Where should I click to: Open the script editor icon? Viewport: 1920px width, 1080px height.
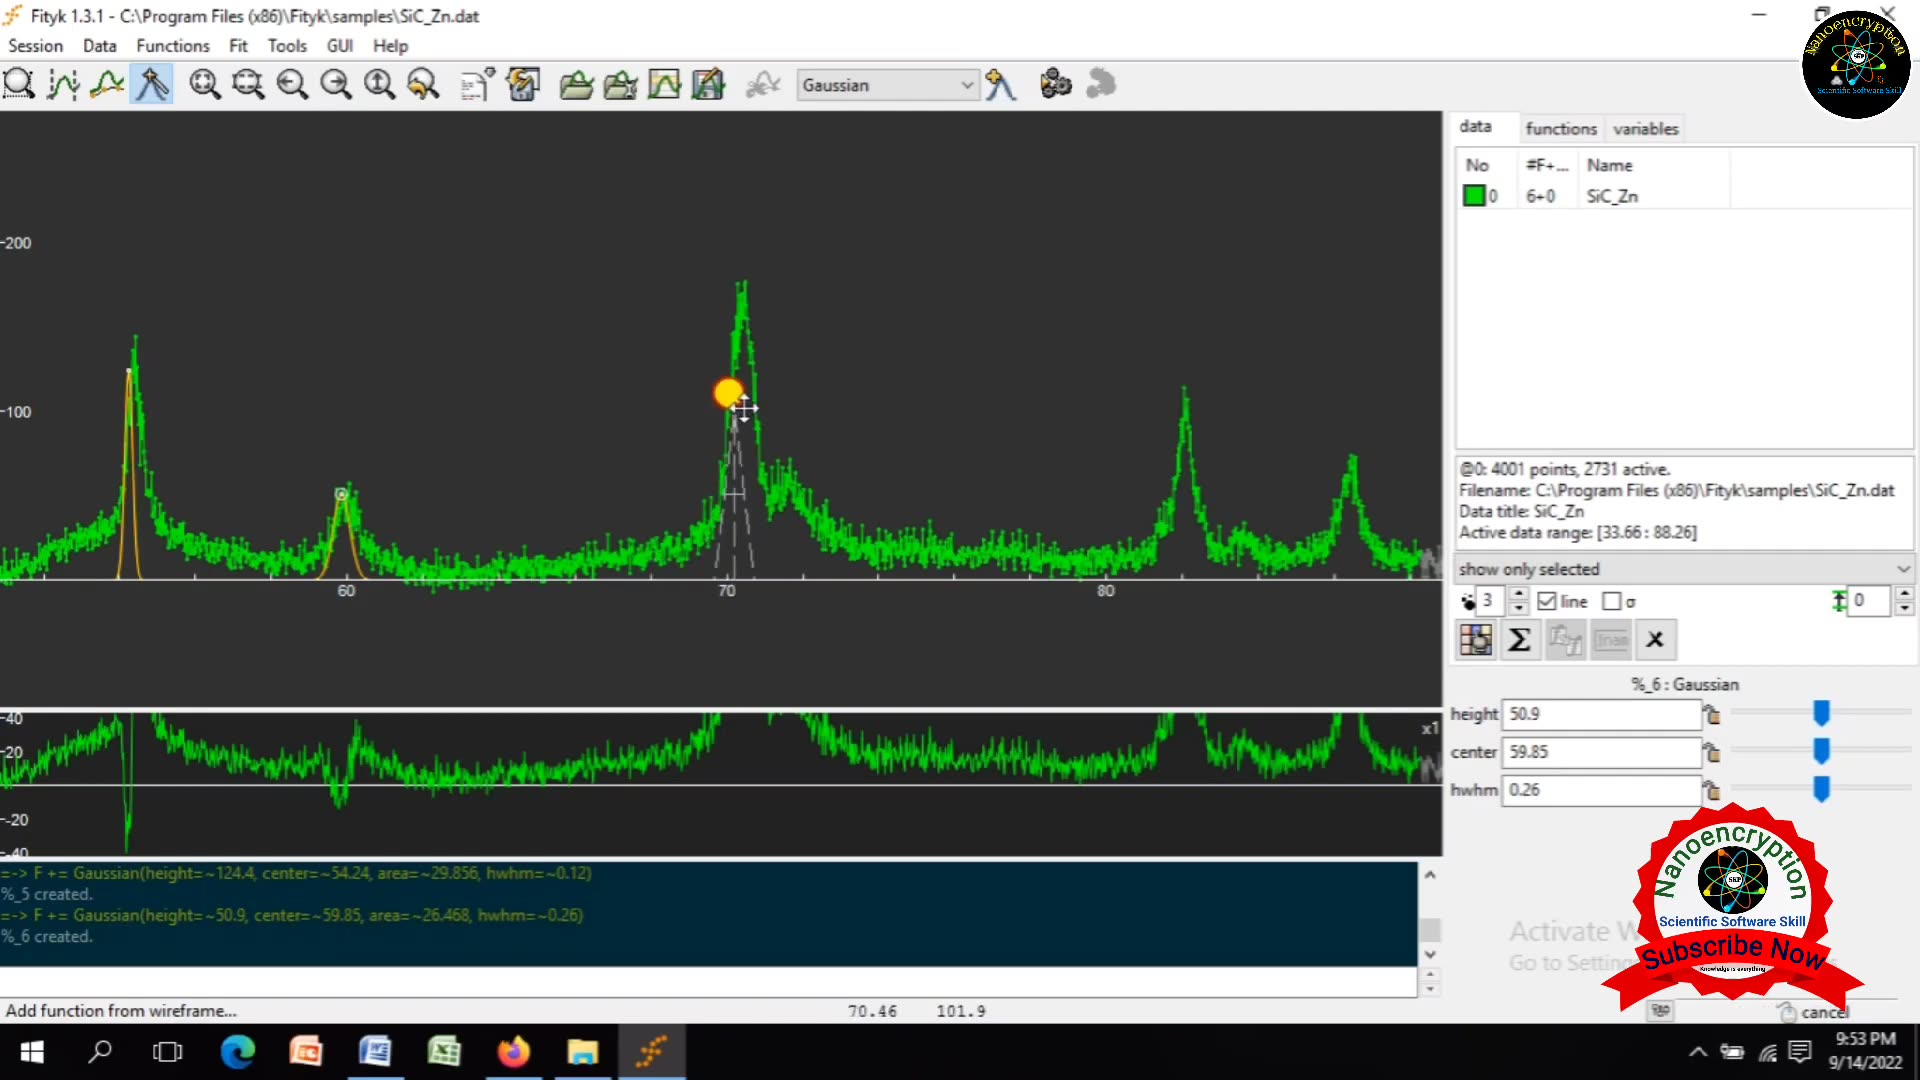click(x=476, y=84)
